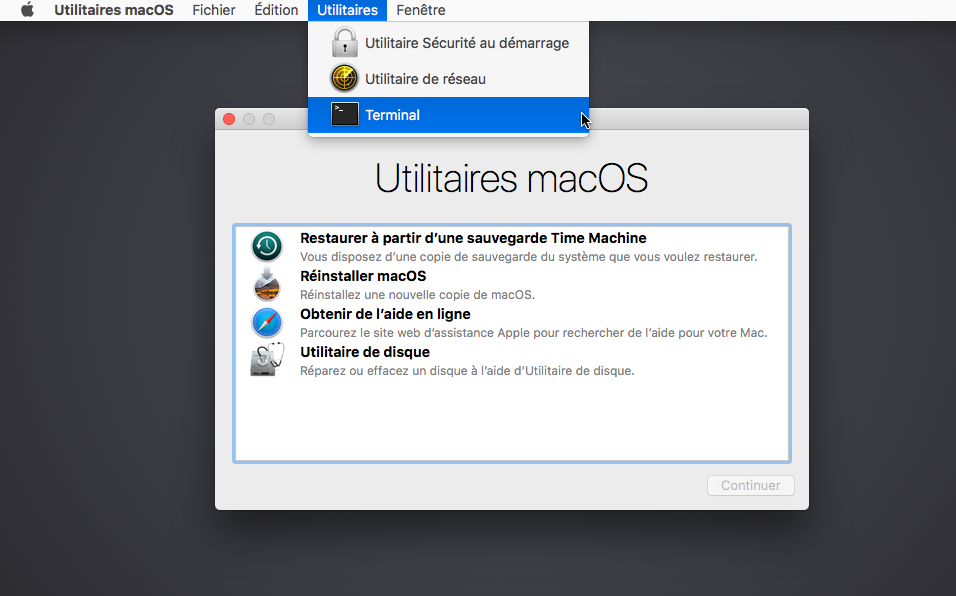This screenshot has width=956, height=596.
Task: Open the Fichier menu
Action: pos(213,10)
